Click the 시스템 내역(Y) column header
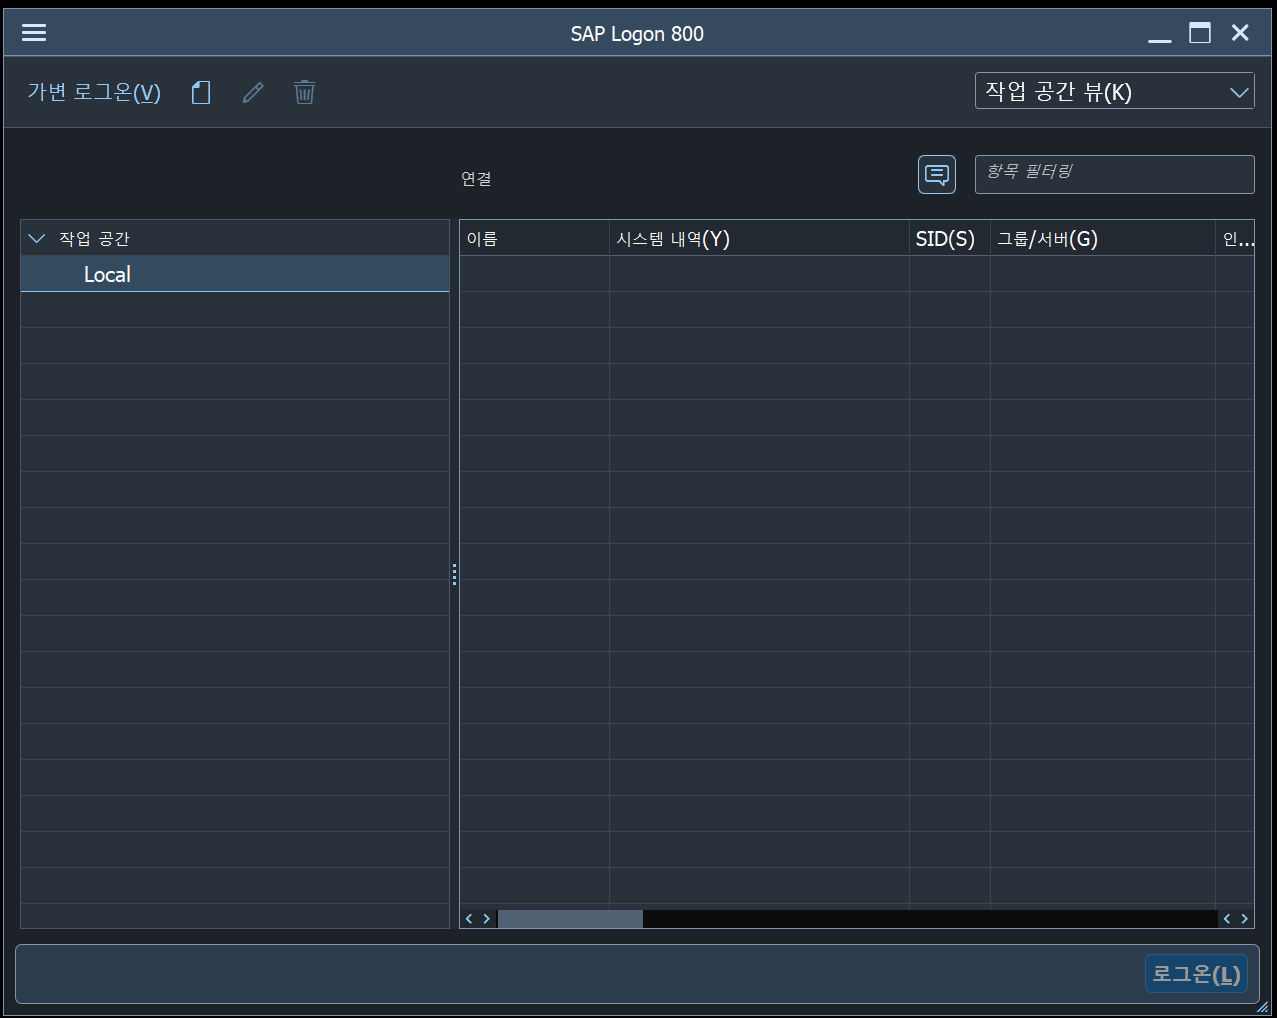This screenshot has width=1277, height=1018. tap(759, 238)
